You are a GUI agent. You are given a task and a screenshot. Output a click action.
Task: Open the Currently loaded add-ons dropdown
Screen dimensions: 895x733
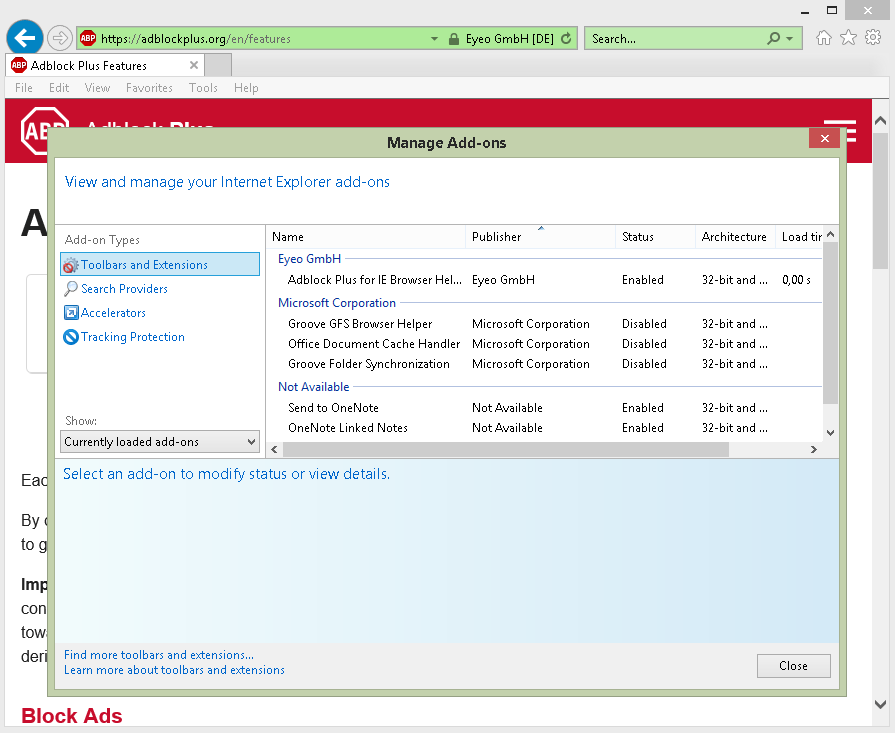(158, 441)
